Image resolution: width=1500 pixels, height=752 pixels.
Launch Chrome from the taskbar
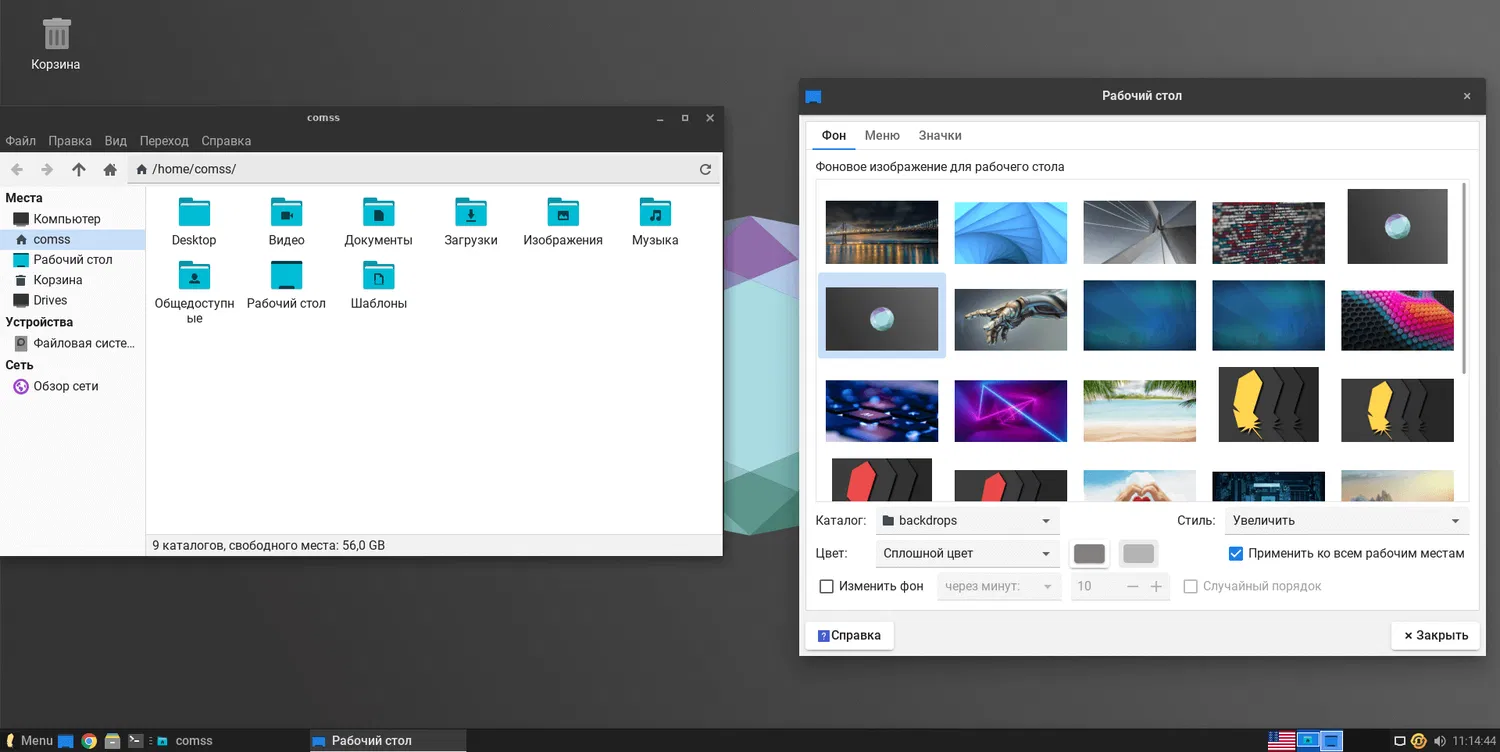89,741
